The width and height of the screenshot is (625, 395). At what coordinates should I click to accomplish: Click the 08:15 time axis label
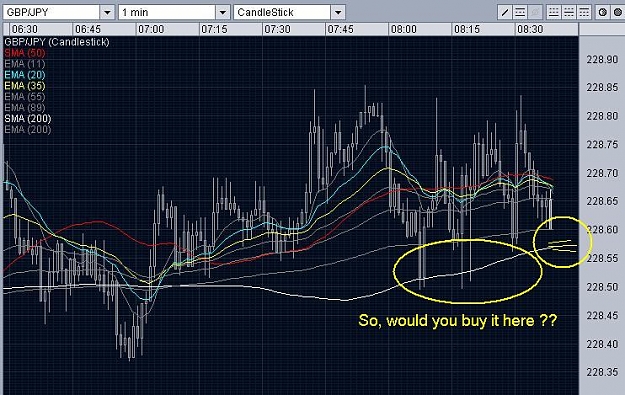[467, 29]
